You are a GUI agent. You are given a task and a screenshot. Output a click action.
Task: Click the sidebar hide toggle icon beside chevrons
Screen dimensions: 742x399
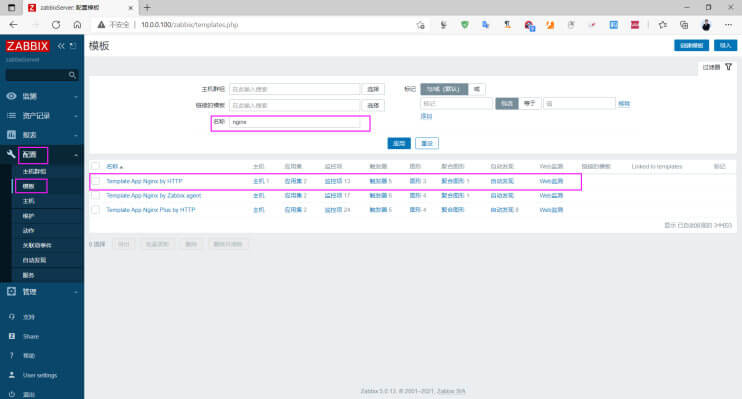click(72, 46)
